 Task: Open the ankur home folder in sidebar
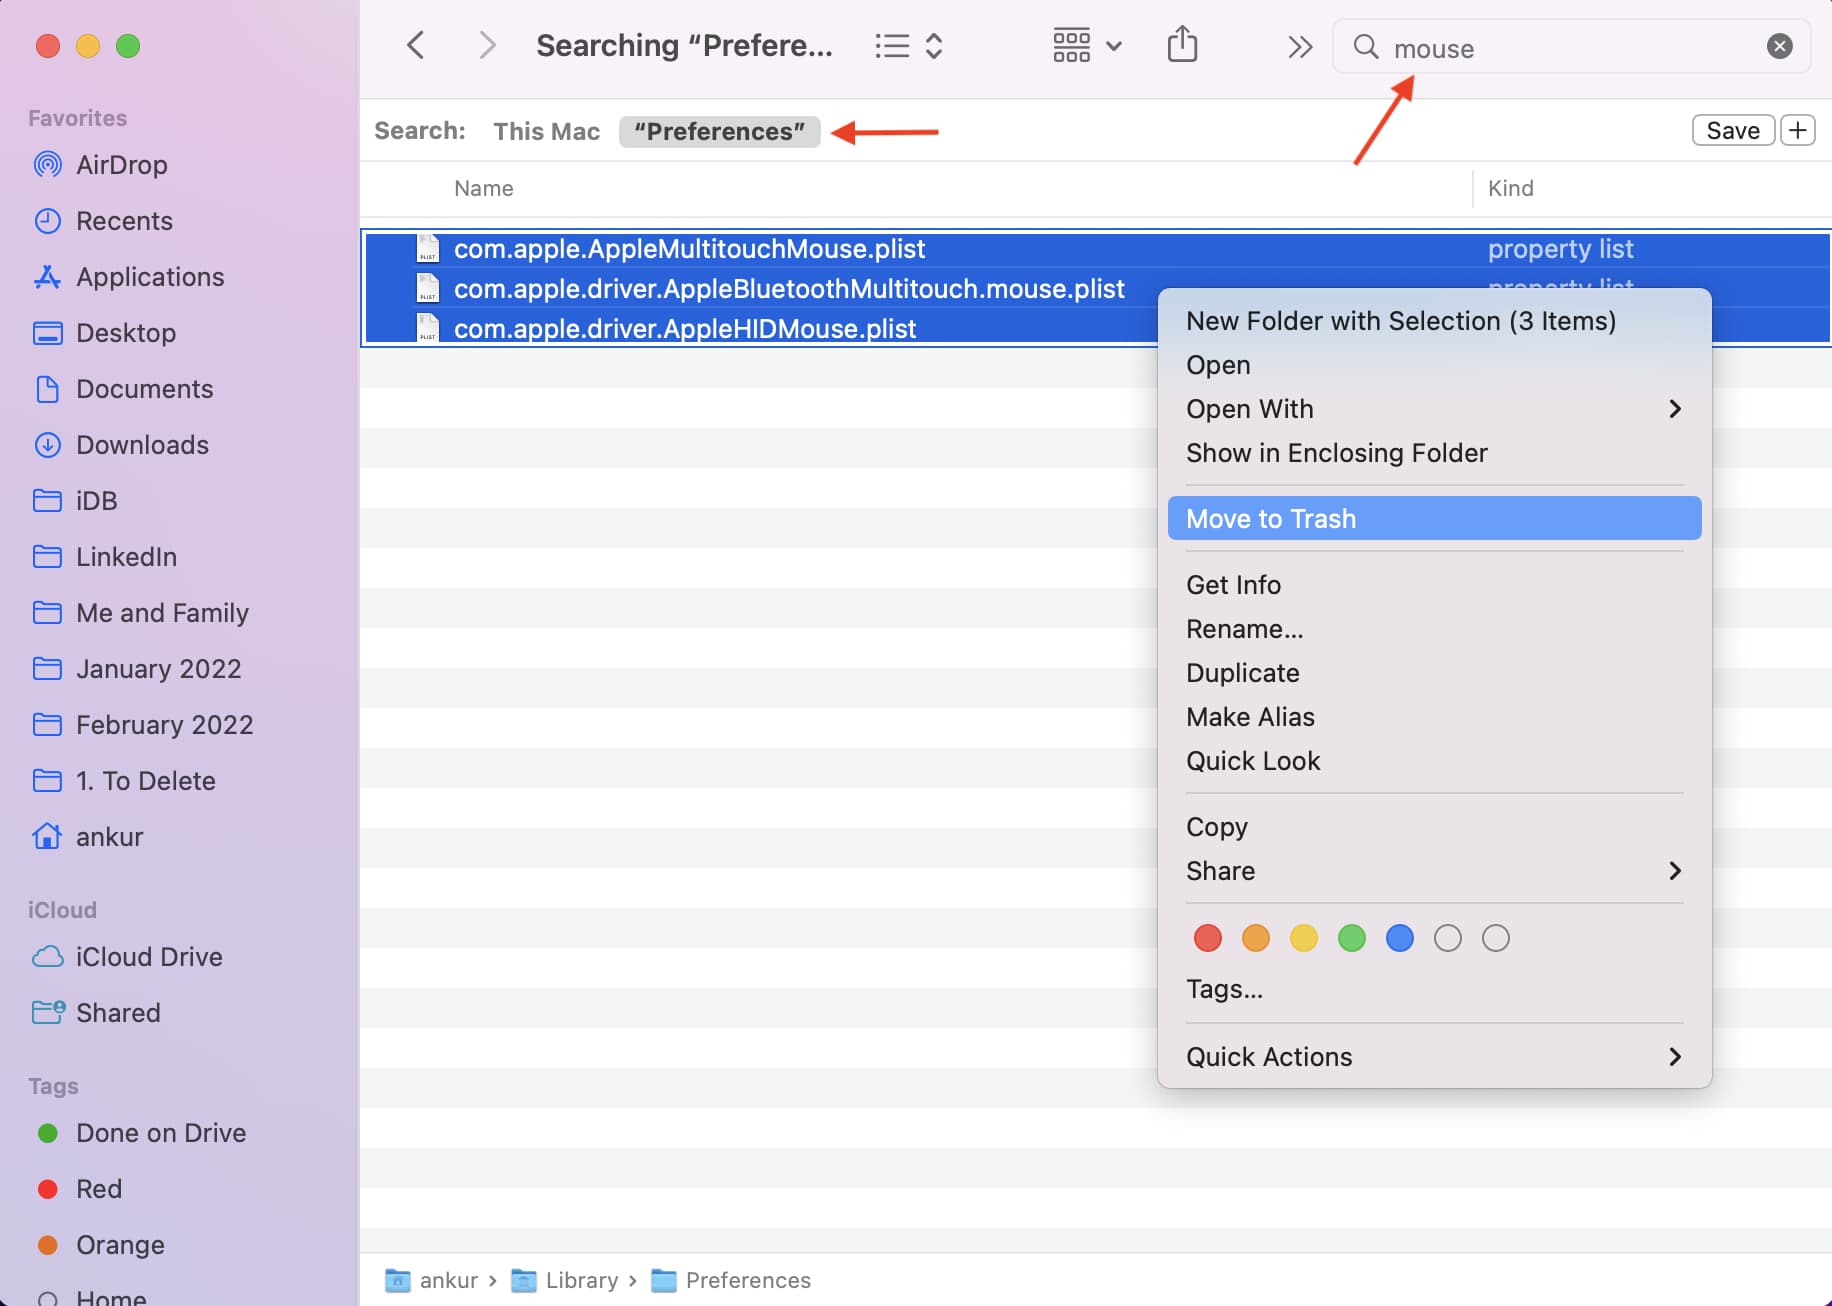pos(88,837)
